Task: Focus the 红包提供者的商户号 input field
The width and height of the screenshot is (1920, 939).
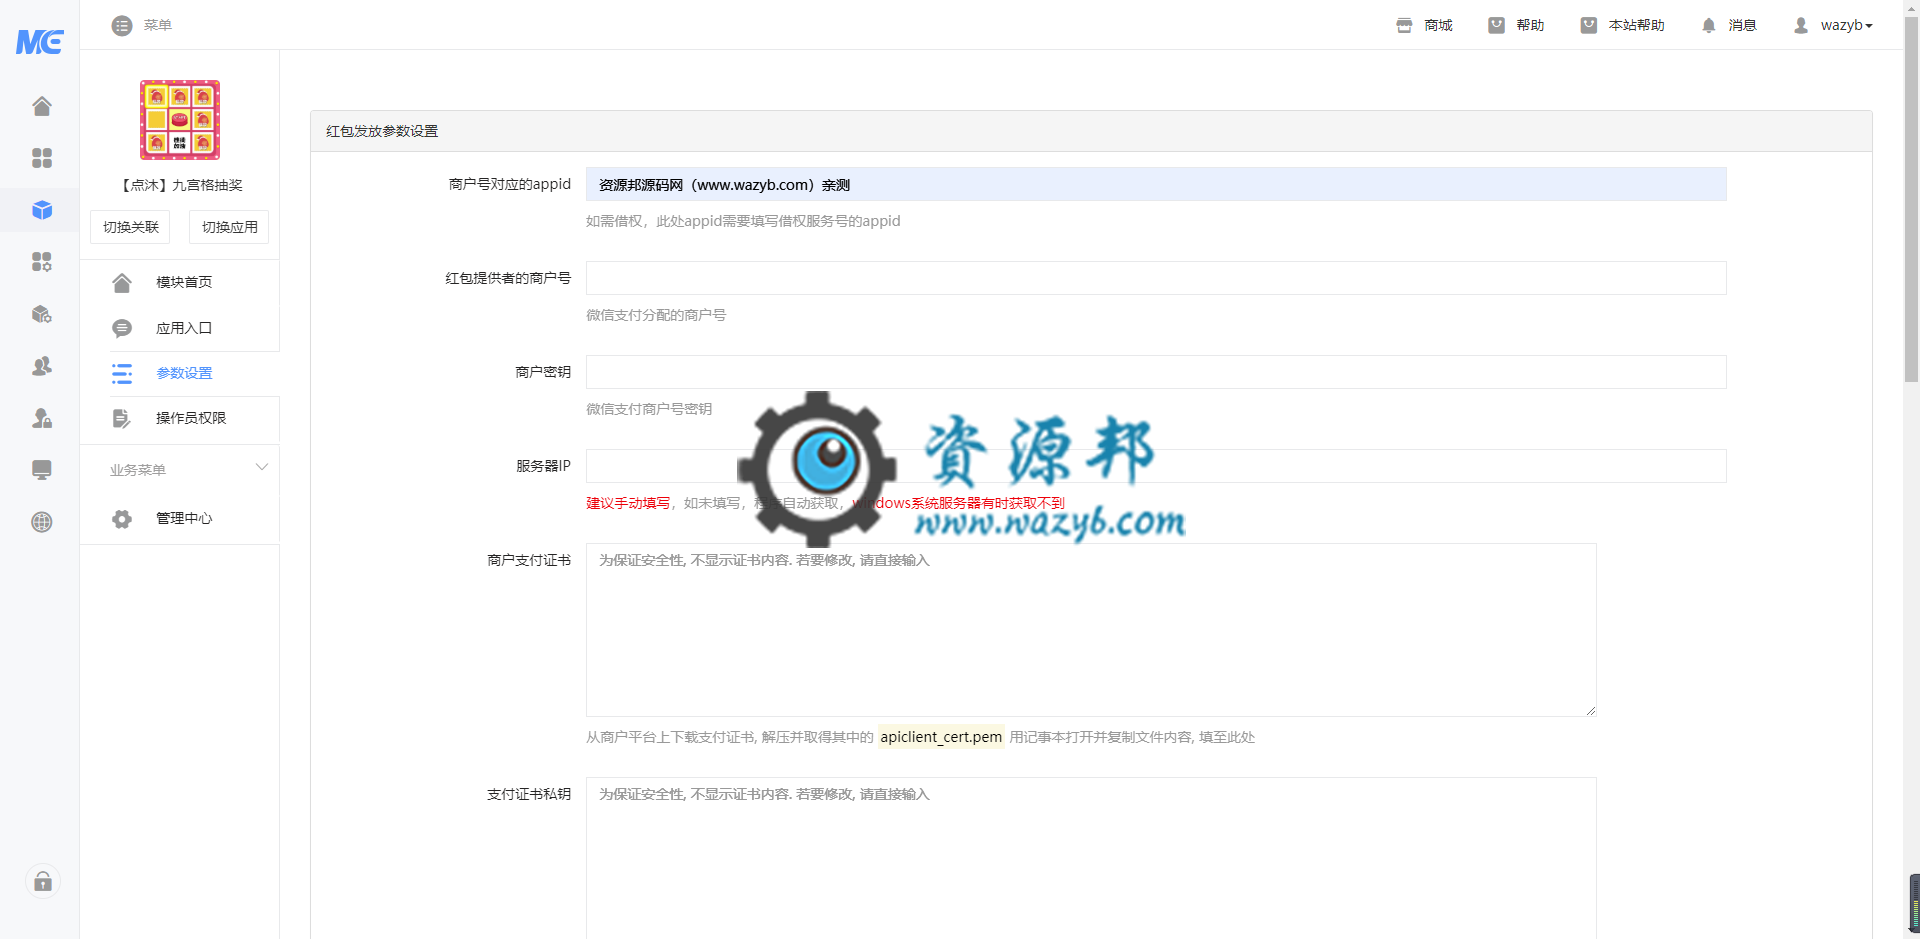Action: click(1156, 278)
